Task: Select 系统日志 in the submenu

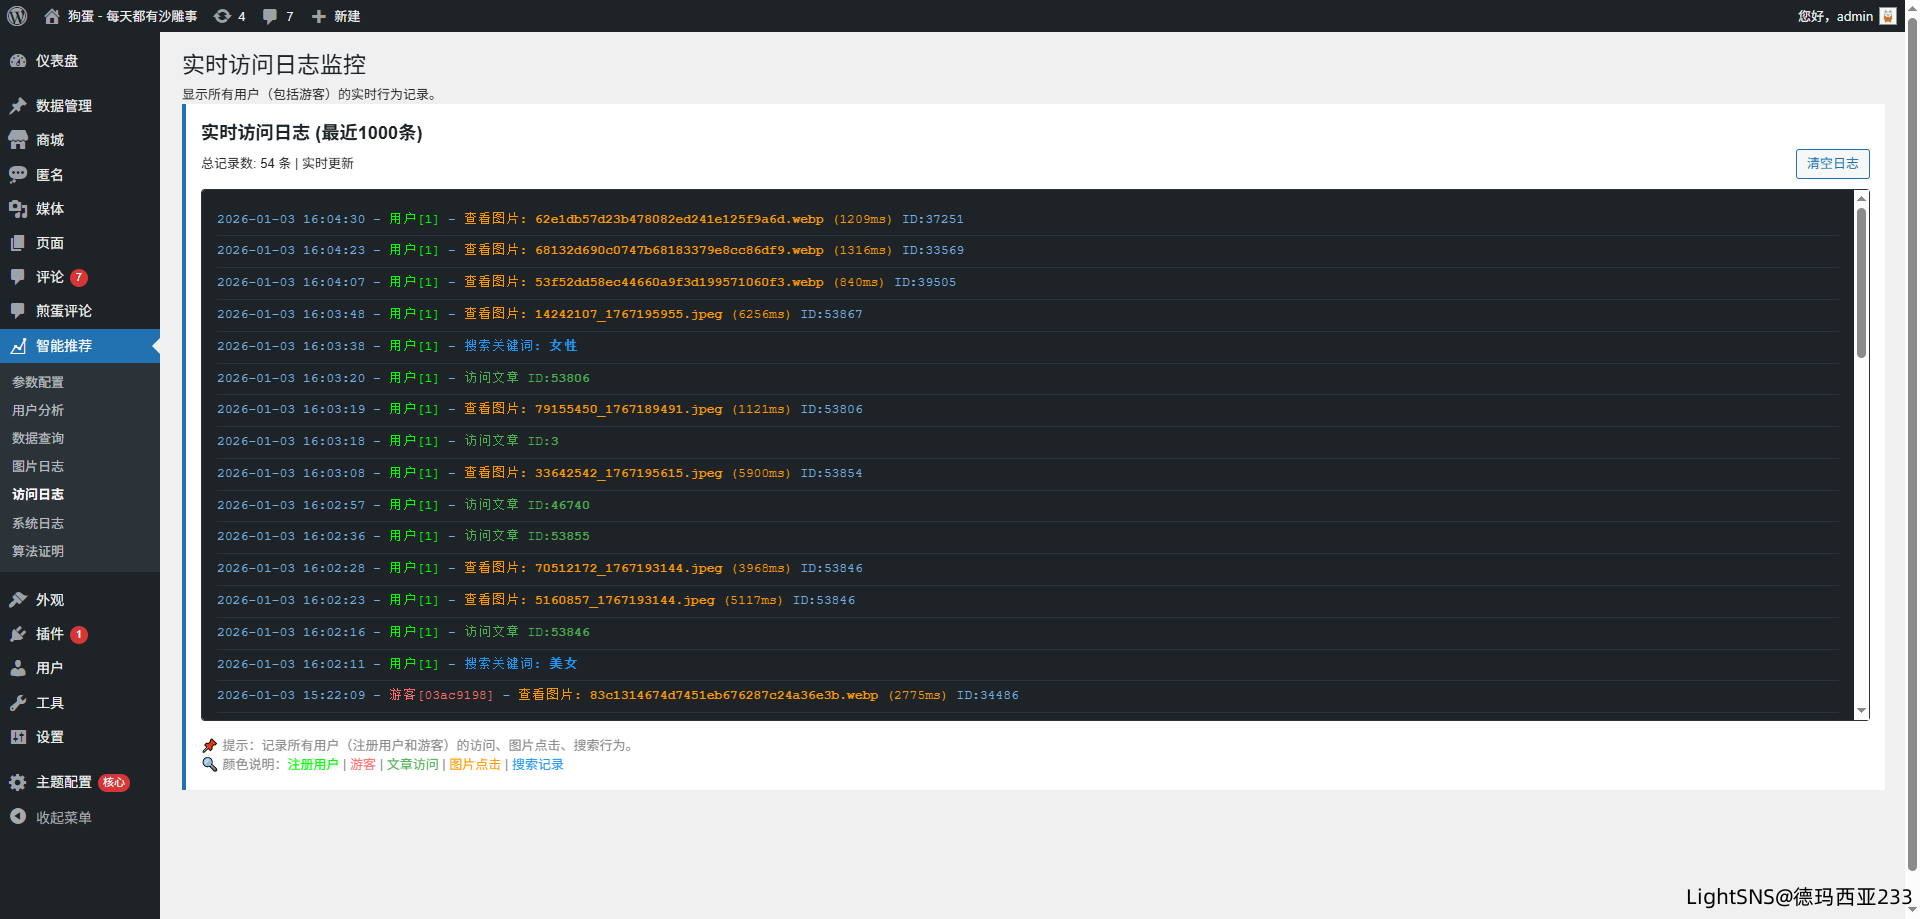Action: [x=38, y=523]
